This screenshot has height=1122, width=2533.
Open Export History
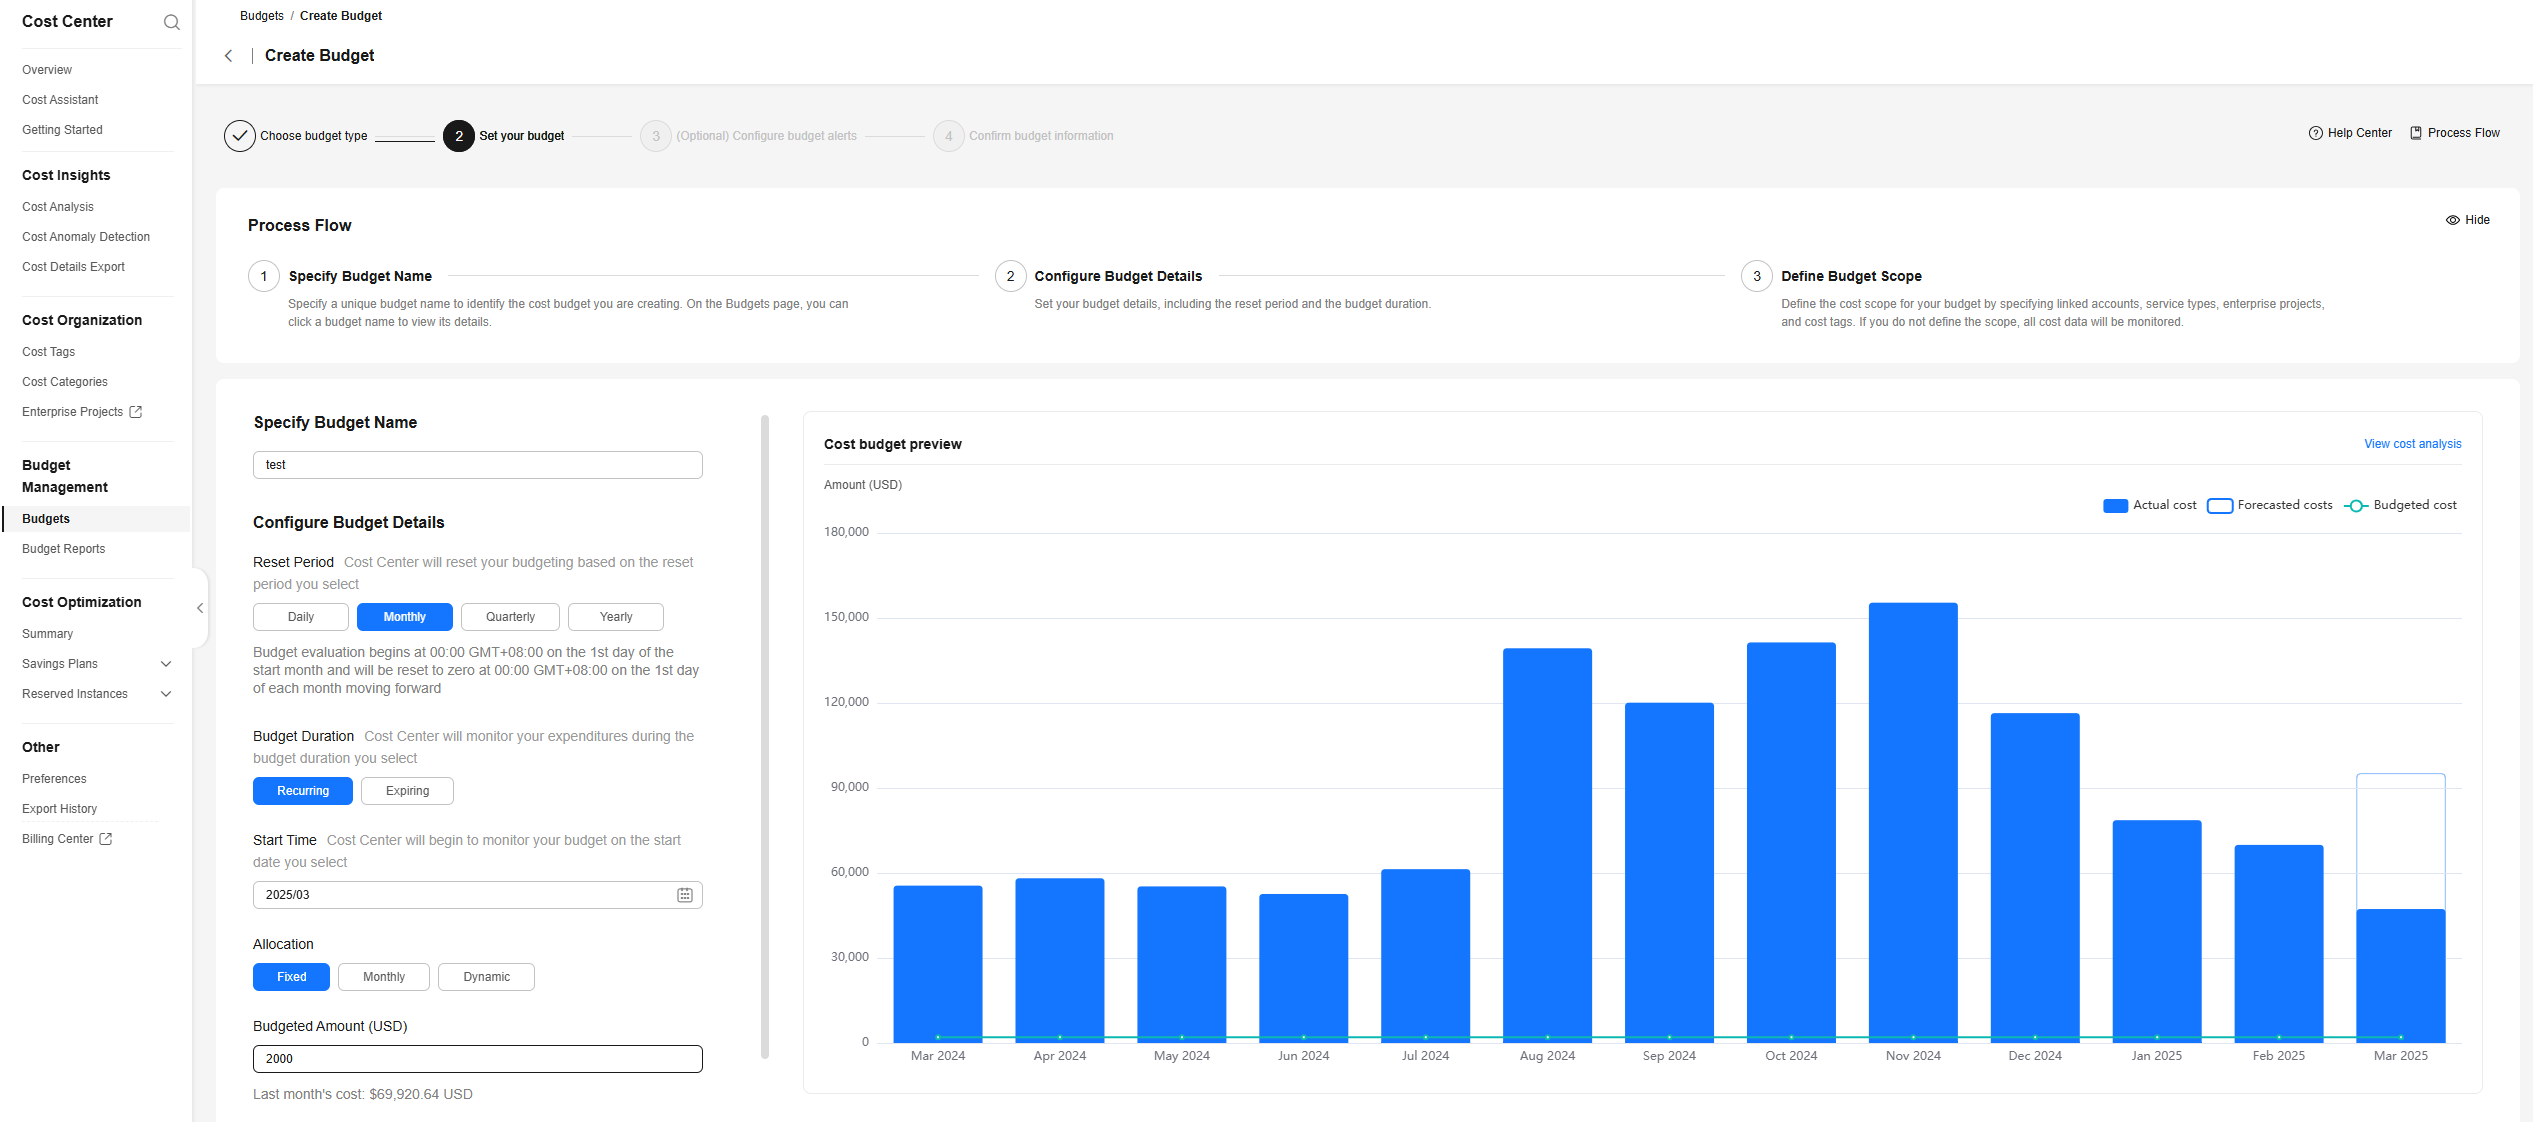60,809
